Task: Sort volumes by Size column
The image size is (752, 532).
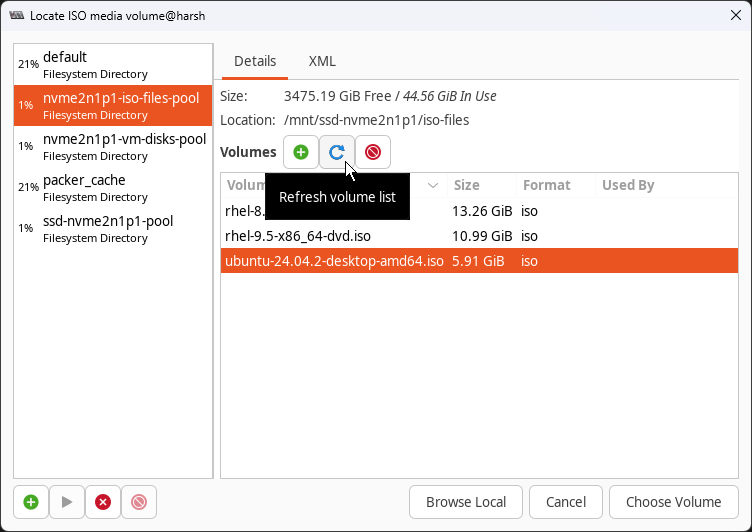Action: pos(482,185)
